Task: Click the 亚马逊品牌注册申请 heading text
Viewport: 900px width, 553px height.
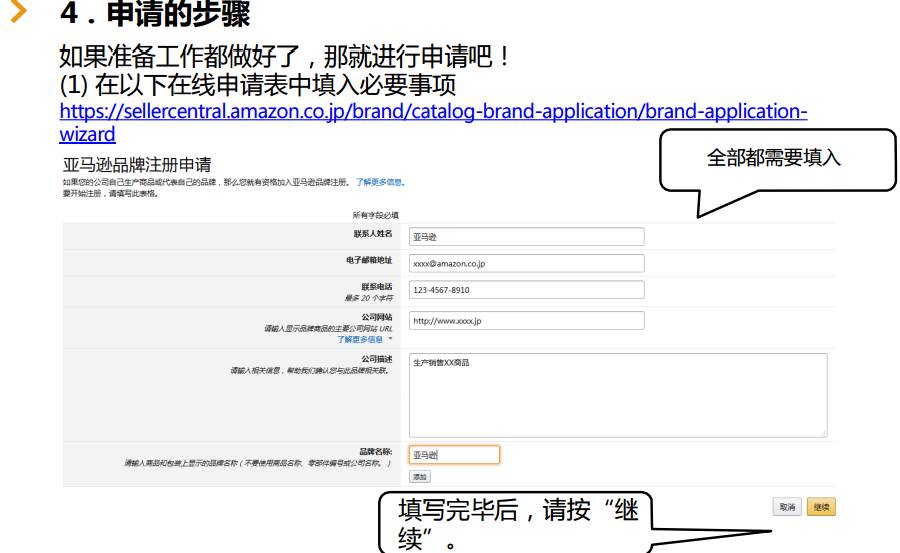Action: coord(137,165)
